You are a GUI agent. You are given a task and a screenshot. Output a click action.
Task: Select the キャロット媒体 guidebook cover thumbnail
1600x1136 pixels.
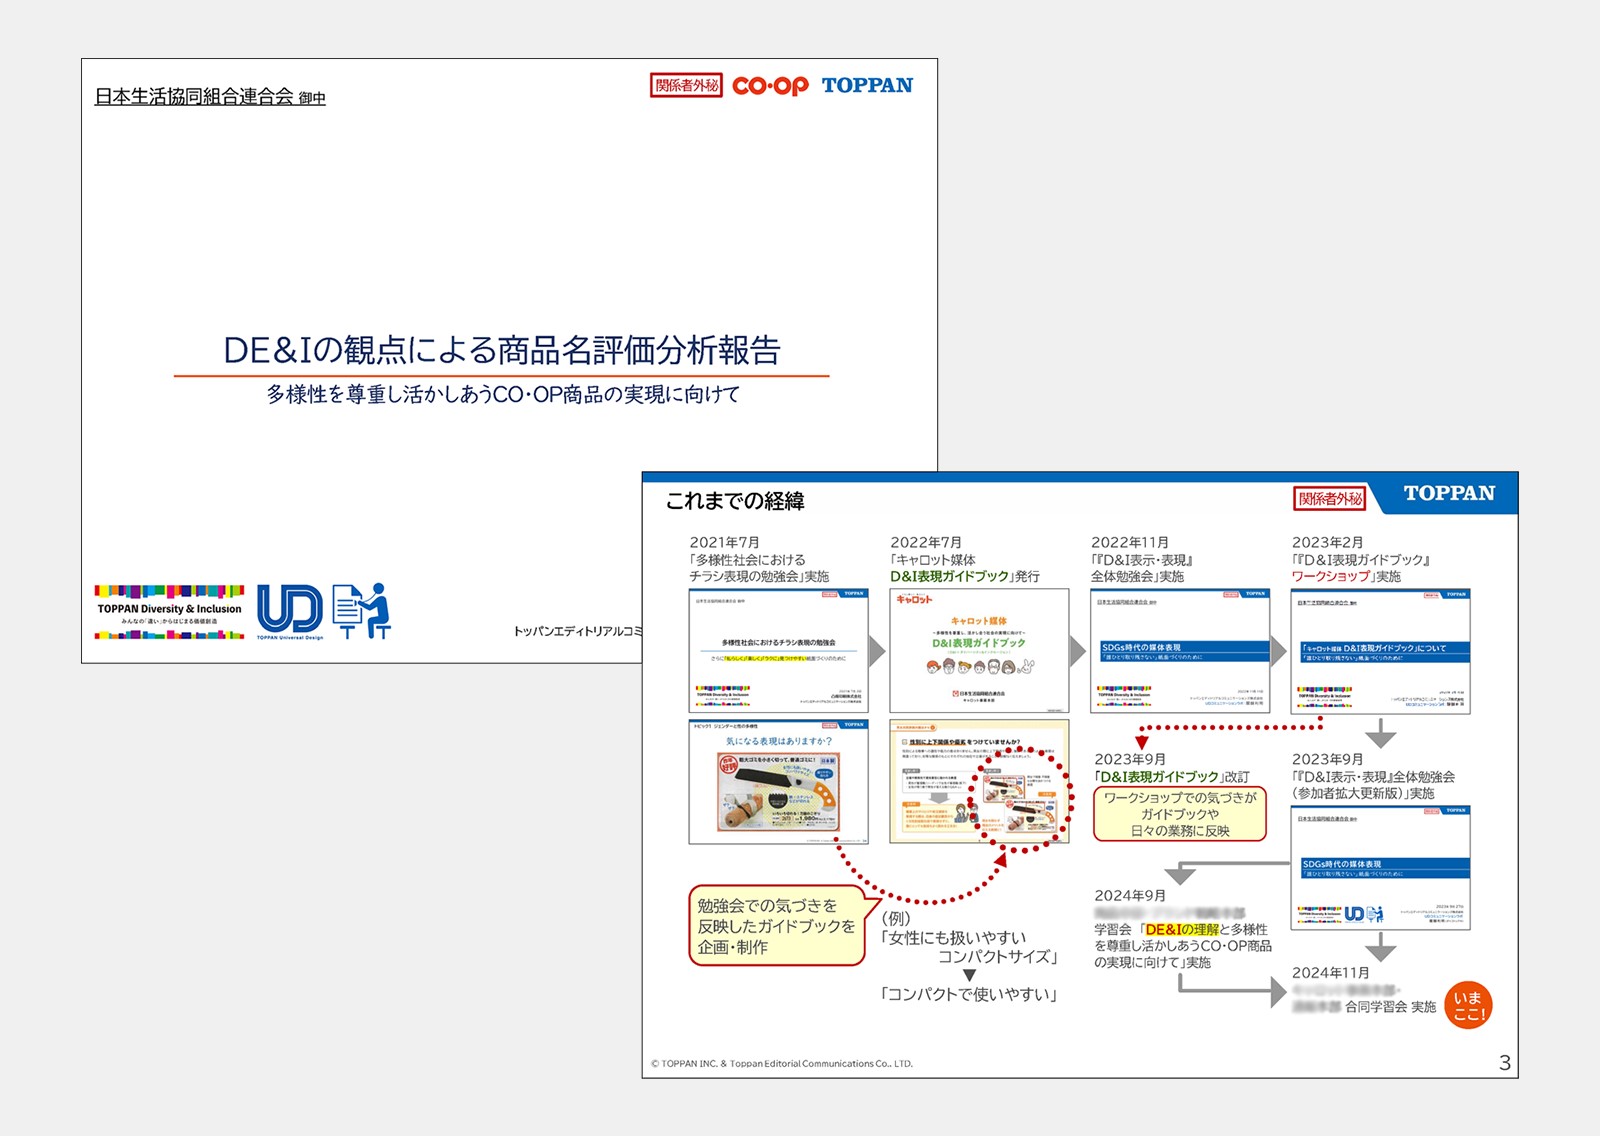[x=979, y=650]
